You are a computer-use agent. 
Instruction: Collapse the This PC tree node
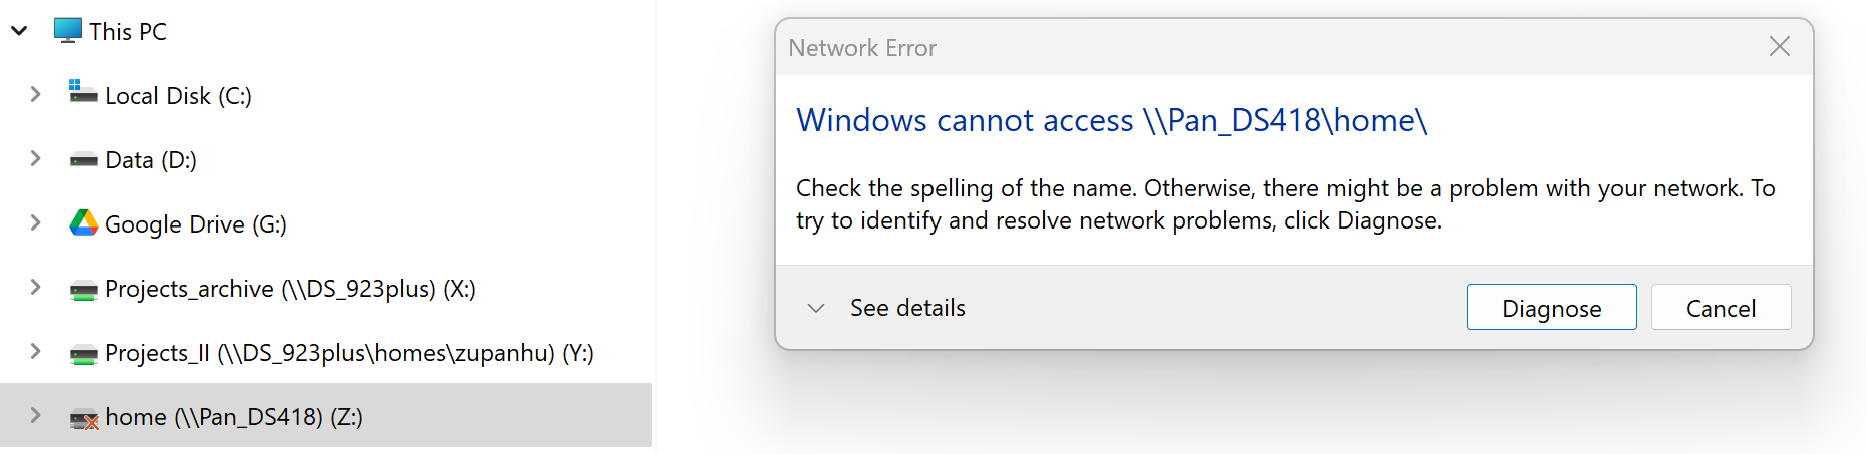pyautogui.click(x=19, y=31)
